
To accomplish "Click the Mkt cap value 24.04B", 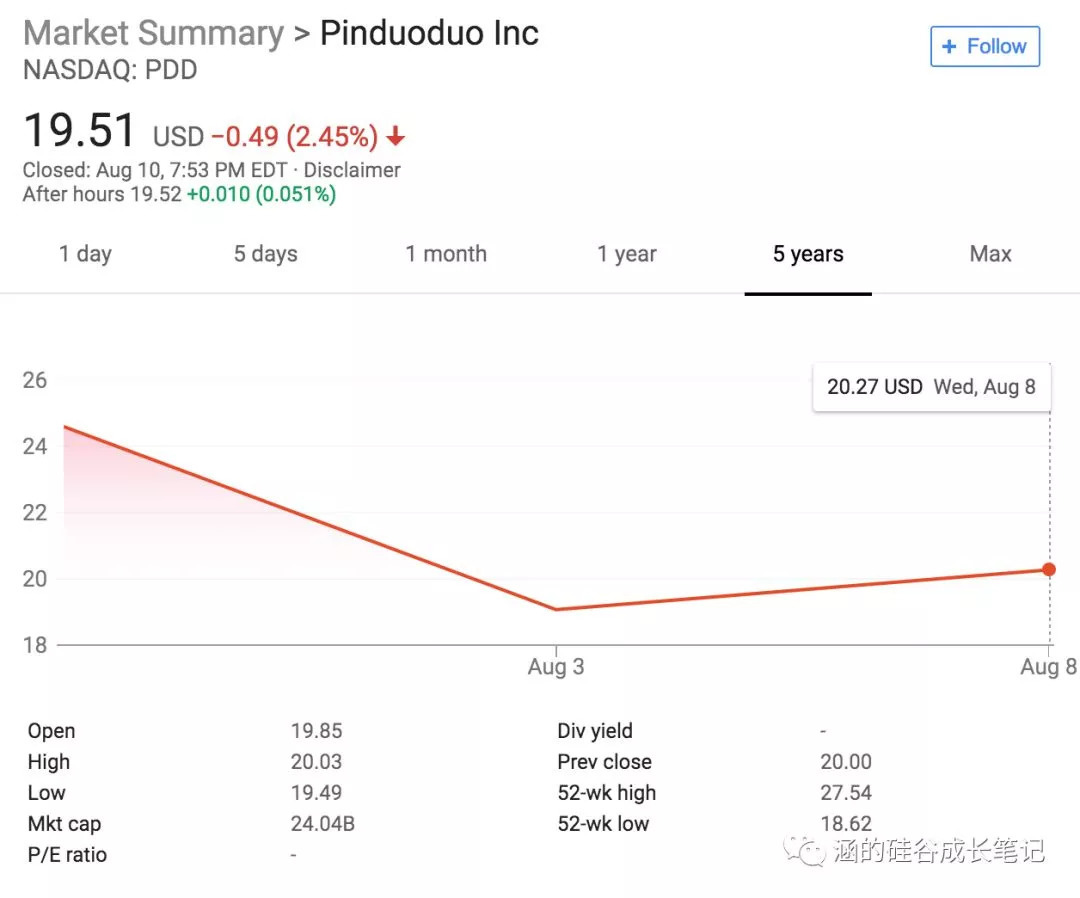I will [323, 824].
